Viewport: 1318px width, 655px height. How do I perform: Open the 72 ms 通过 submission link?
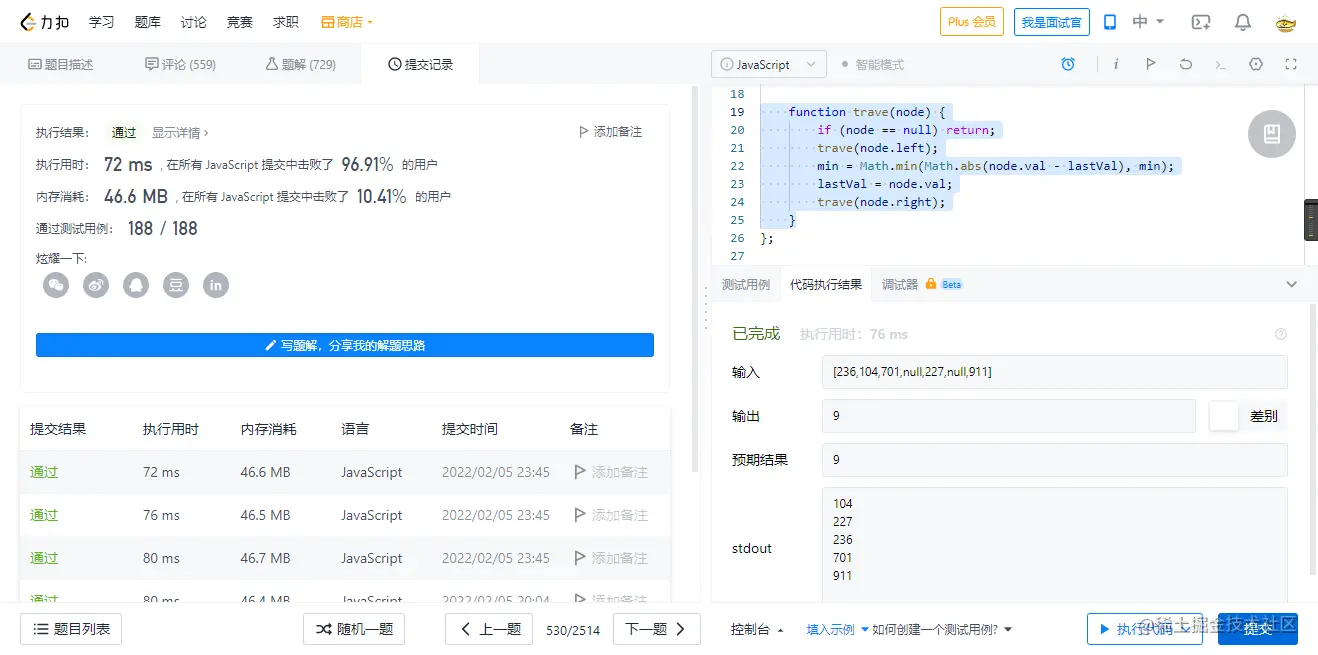pyautogui.click(x=44, y=472)
